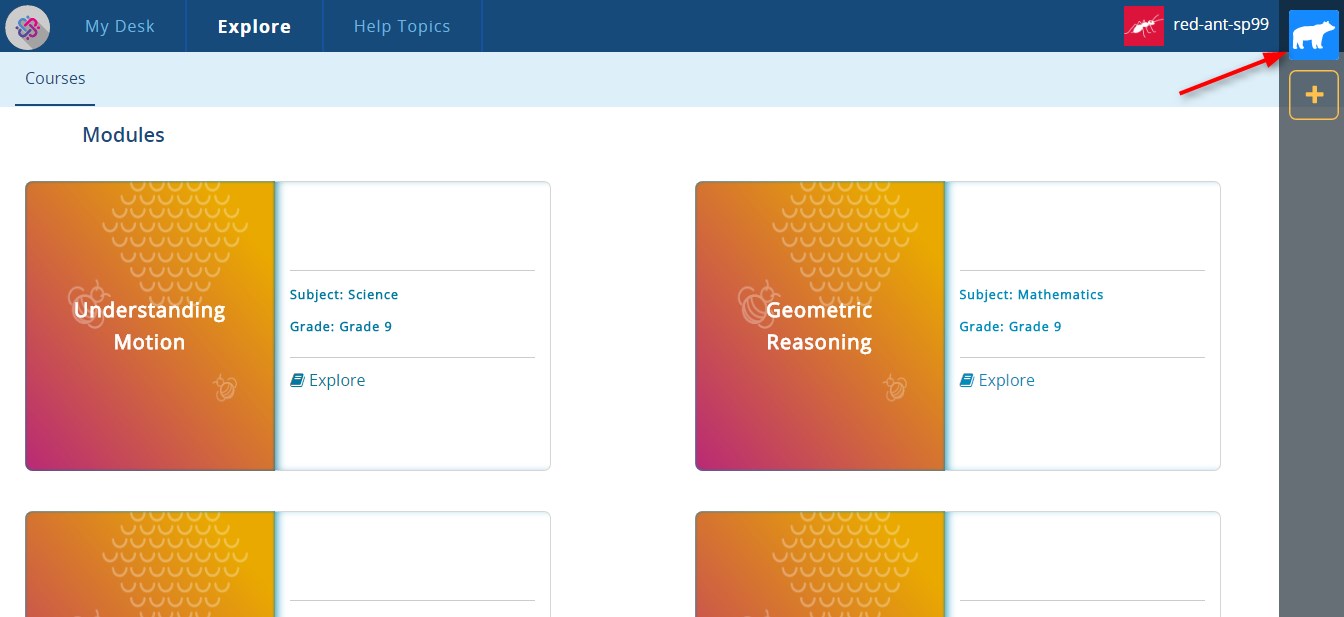Image resolution: width=1344 pixels, height=617 pixels.
Task: Open the Understanding Motion module thumbnail
Action: [x=150, y=326]
